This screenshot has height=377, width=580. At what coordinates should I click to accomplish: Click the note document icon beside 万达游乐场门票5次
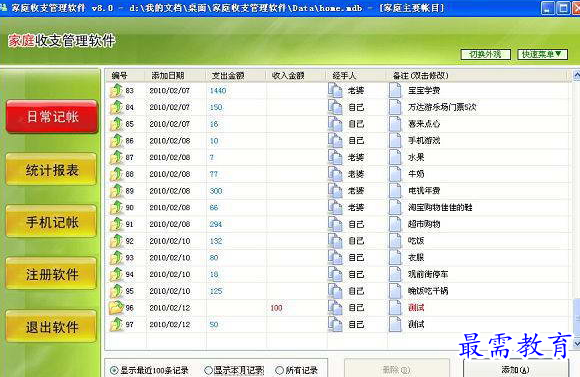pos(395,107)
